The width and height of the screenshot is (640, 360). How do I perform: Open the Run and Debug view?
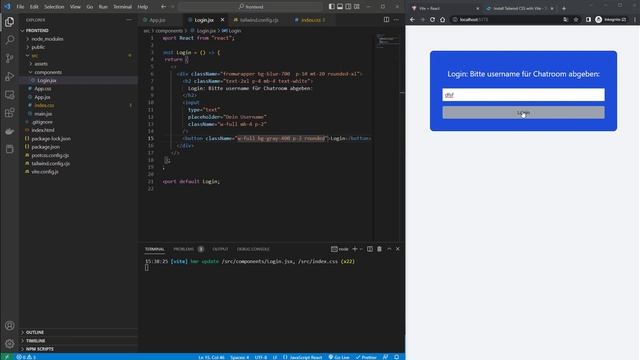[9, 76]
